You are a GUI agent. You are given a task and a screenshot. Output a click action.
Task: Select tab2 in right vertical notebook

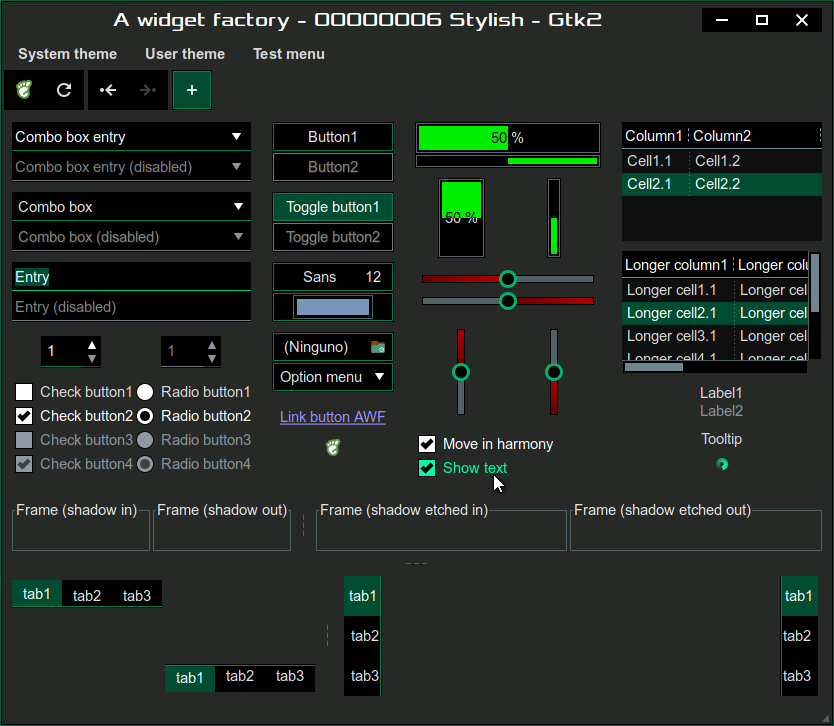pyautogui.click(x=797, y=636)
